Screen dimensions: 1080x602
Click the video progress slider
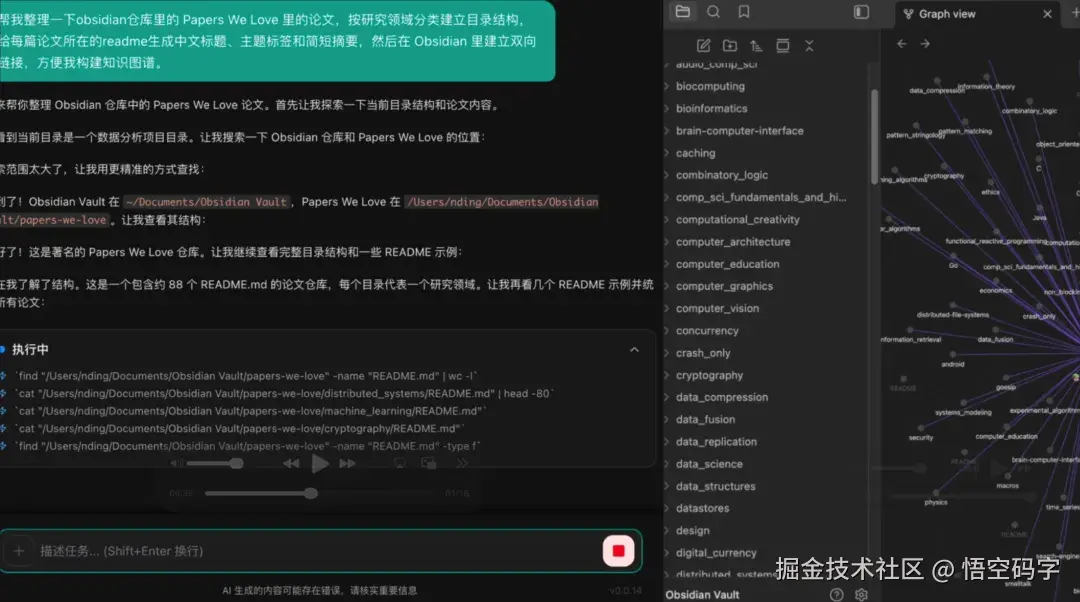(310, 492)
